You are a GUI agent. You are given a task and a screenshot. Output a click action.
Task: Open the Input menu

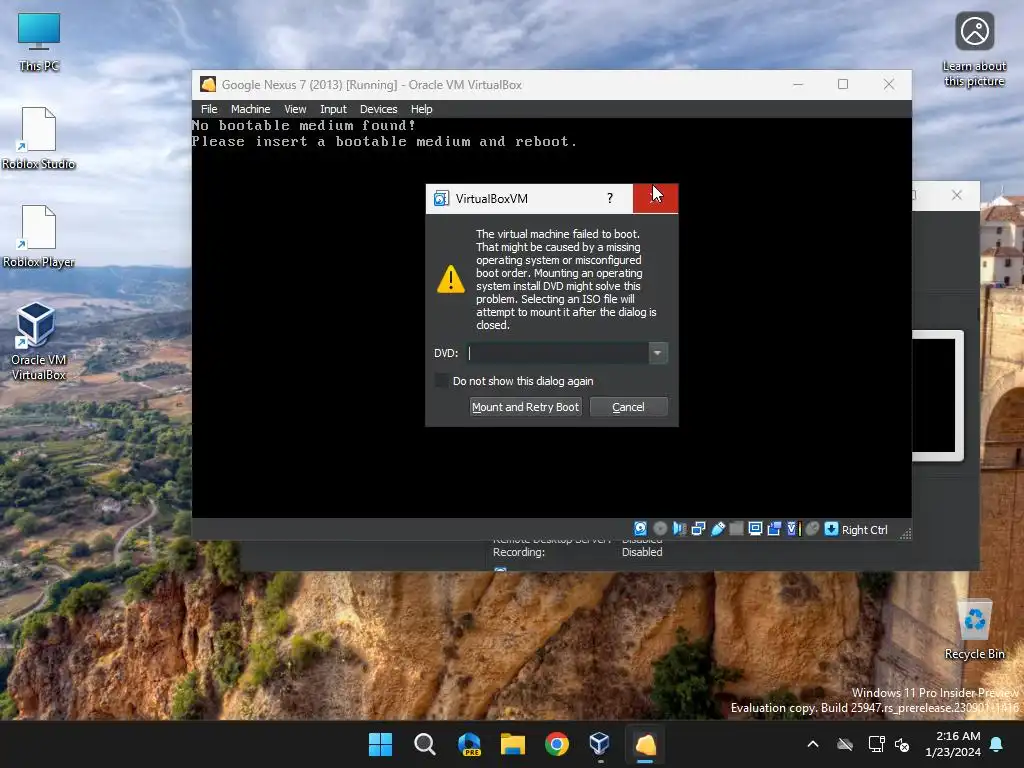pyautogui.click(x=333, y=109)
